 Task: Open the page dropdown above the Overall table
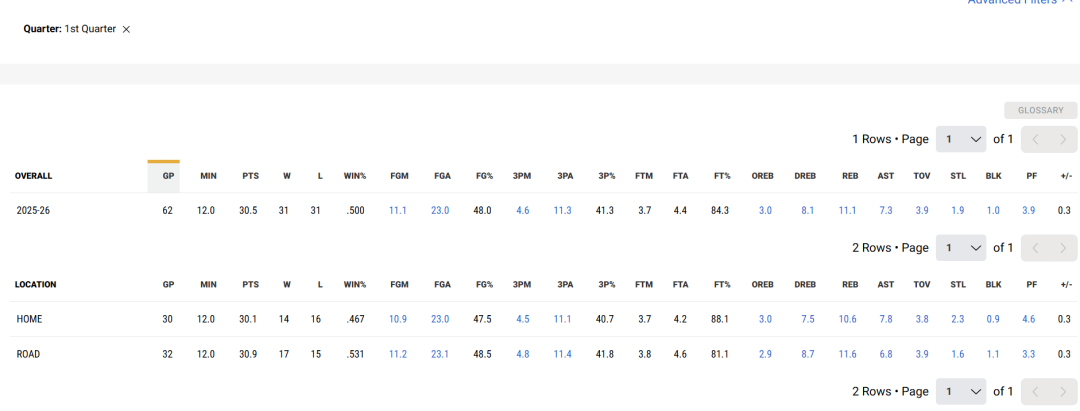pyautogui.click(x=960, y=139)
